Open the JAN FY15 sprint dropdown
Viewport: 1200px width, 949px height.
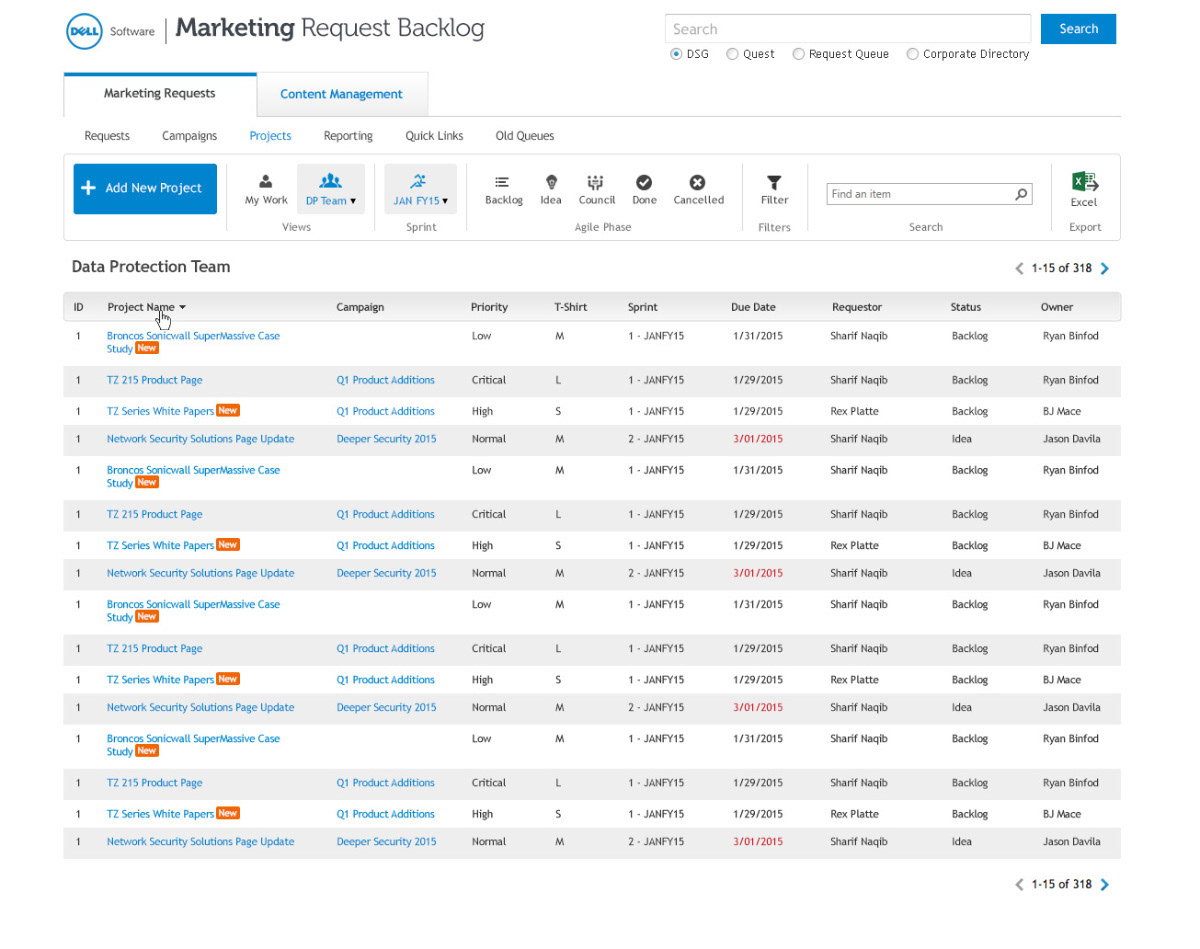420,189
